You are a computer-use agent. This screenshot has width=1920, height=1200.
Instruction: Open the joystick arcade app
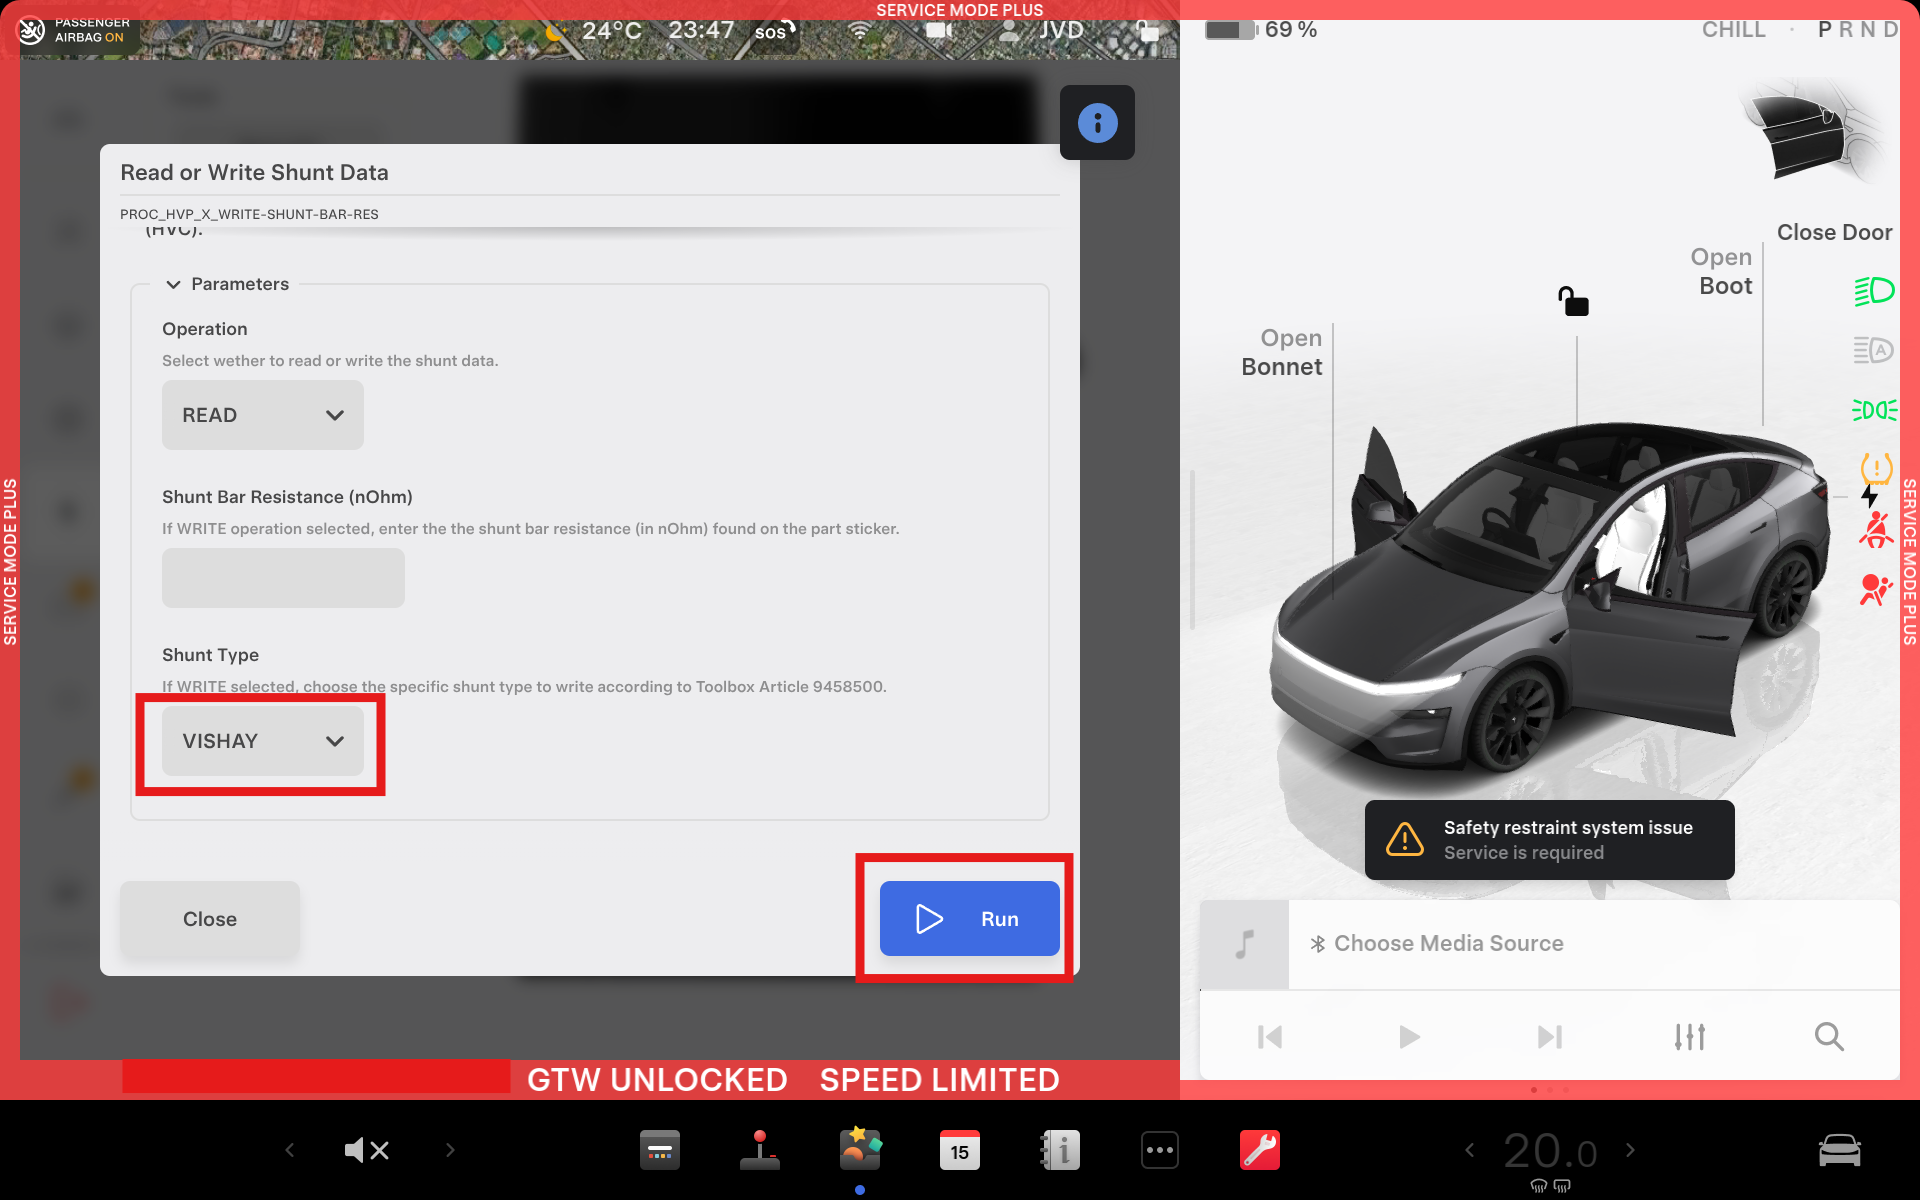point(759,1150)
